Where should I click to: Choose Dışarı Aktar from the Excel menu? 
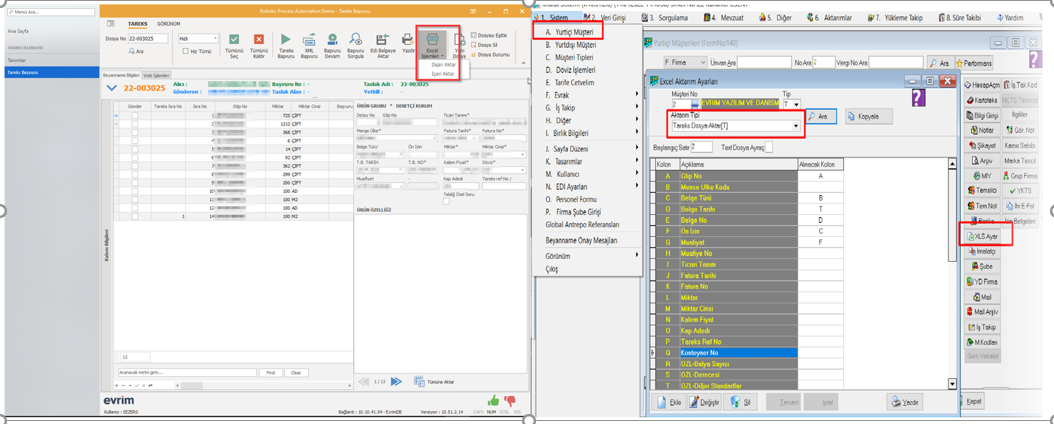point(444,65)
